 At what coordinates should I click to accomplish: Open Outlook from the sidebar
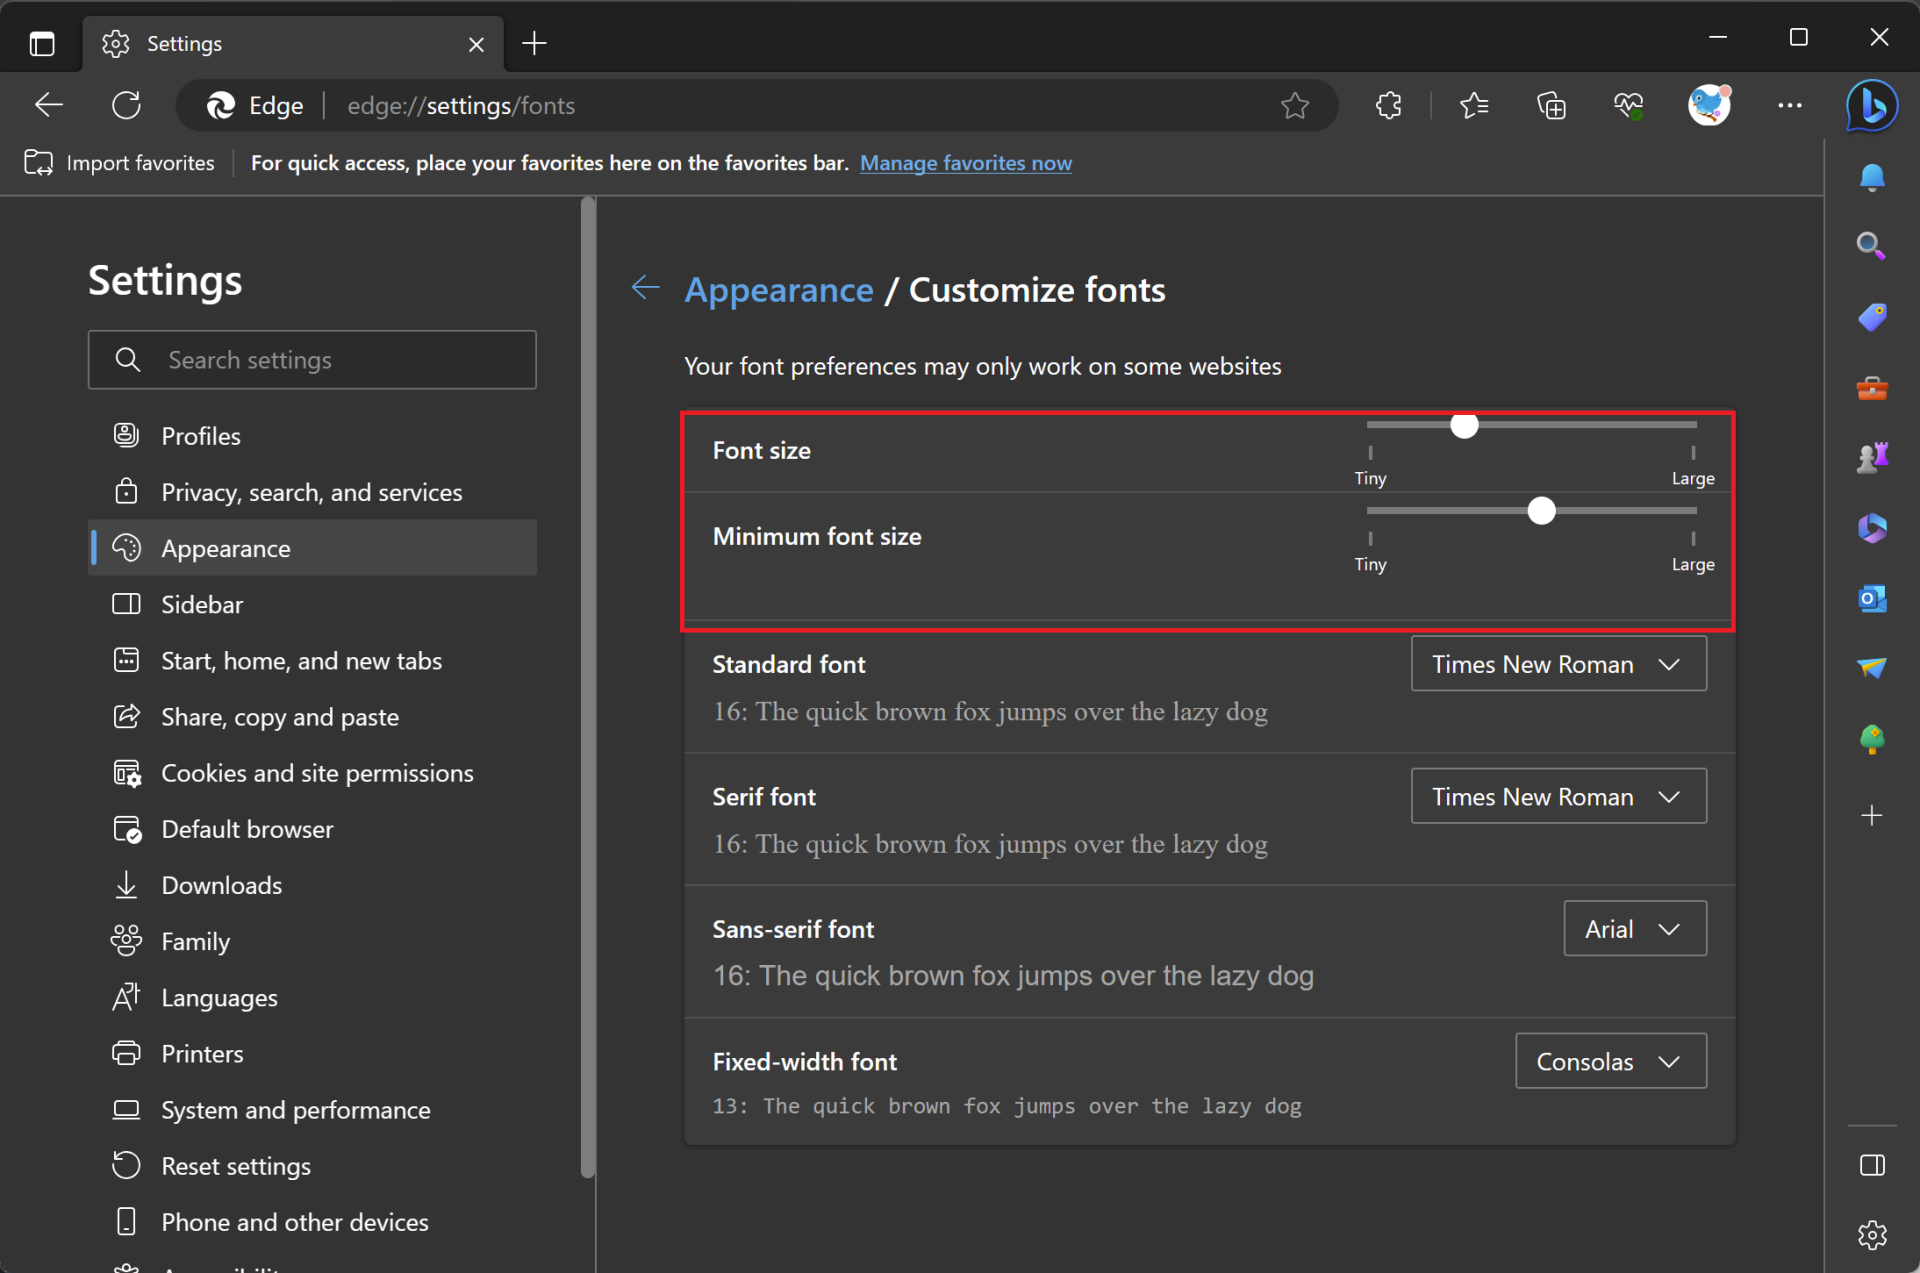(x=1872, y=598)
